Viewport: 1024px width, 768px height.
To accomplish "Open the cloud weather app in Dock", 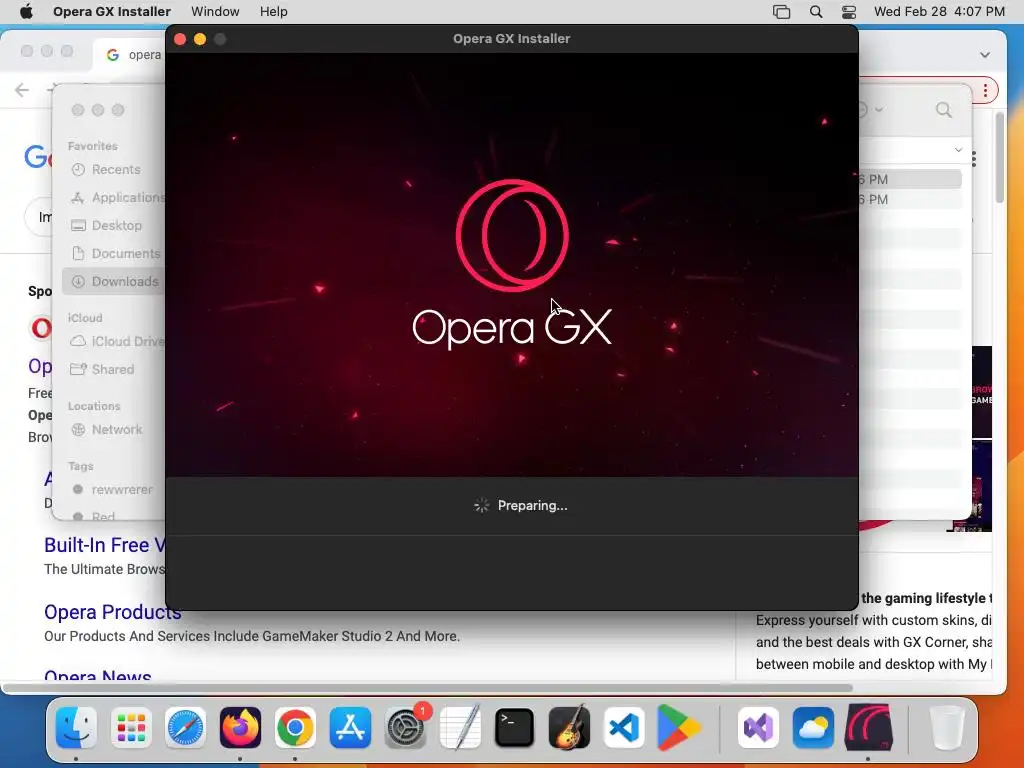I will pos(813,728).
